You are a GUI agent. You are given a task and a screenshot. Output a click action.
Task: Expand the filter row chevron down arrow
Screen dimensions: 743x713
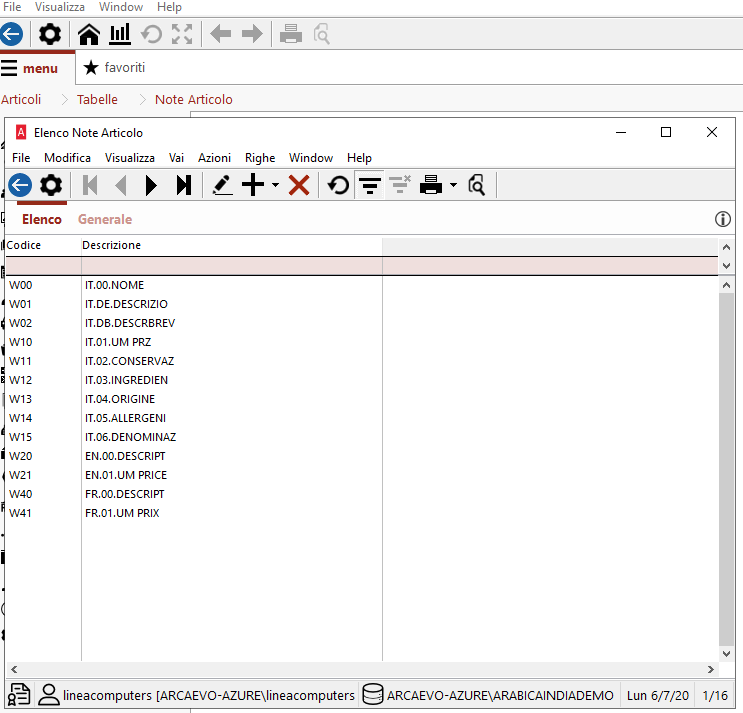tap(726, 266)
